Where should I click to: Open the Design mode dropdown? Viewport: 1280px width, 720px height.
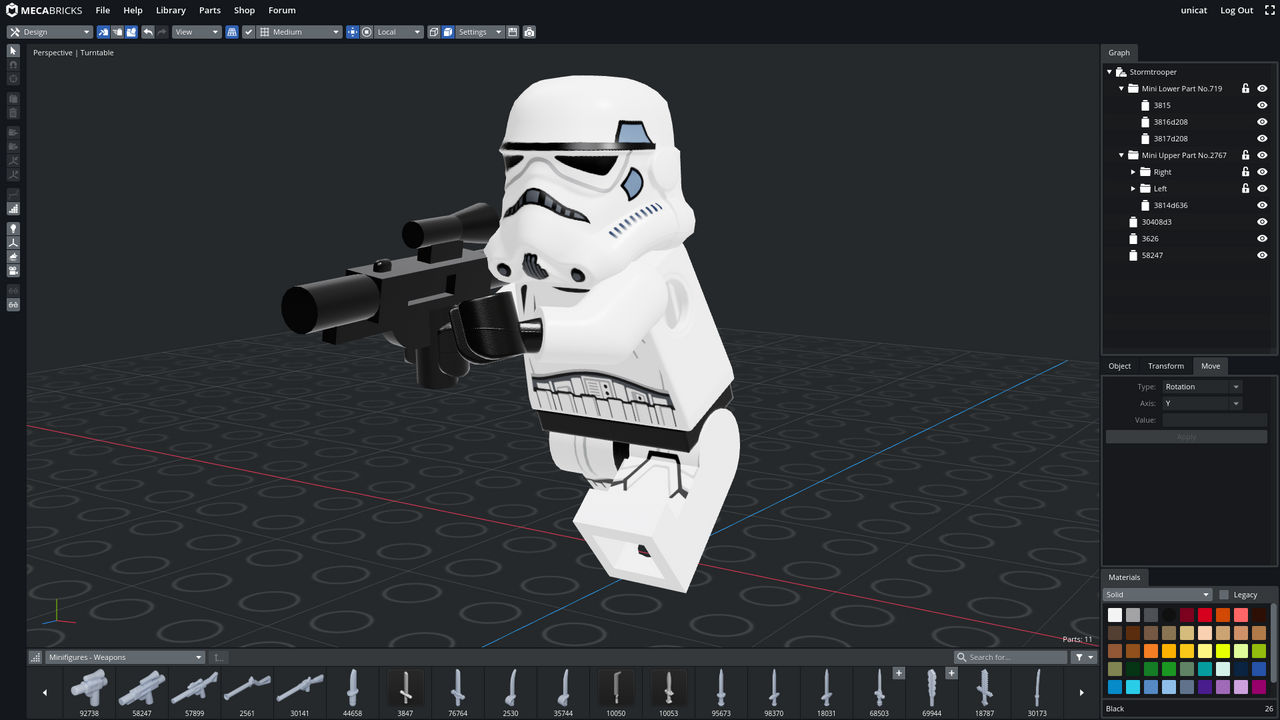tap(50, 32)
